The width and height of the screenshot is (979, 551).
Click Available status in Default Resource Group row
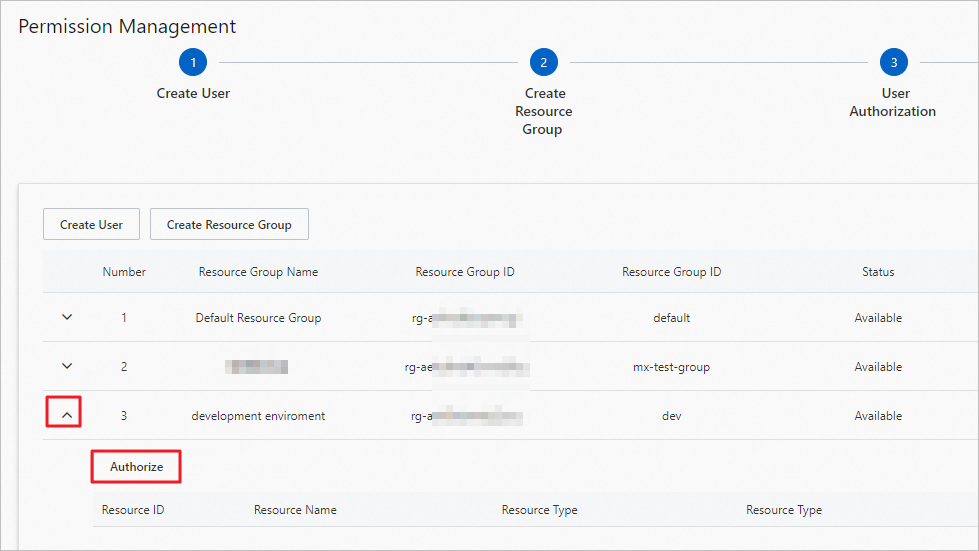tap(878, 318)
